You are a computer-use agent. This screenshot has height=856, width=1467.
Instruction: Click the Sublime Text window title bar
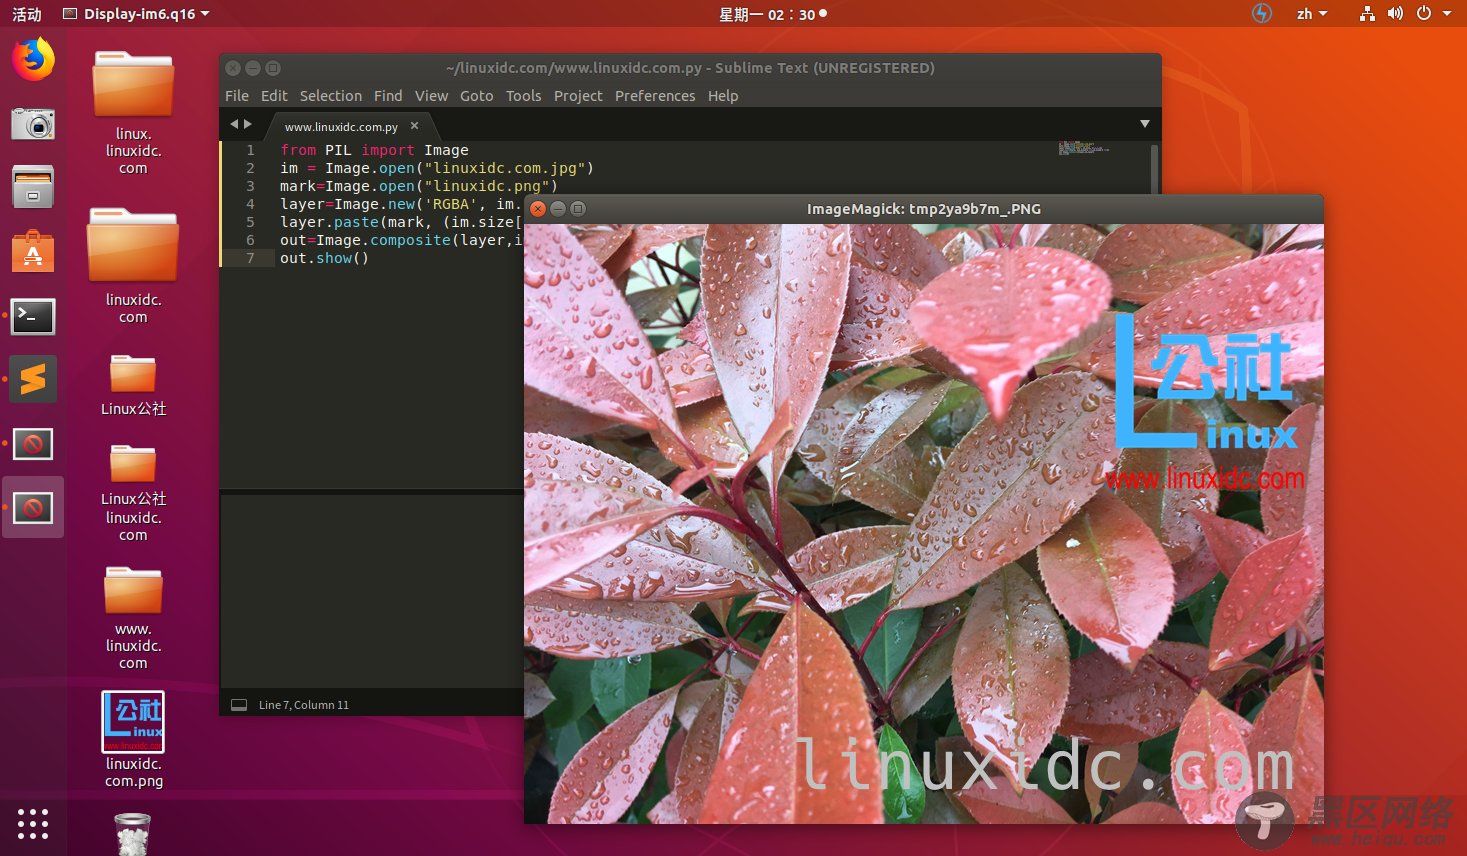click(x=690, y=68)
